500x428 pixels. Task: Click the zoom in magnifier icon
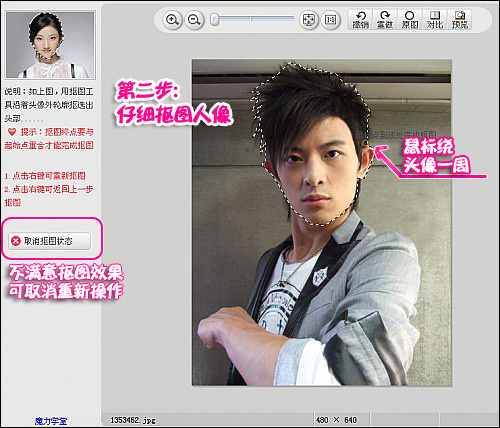click(172, 20)
